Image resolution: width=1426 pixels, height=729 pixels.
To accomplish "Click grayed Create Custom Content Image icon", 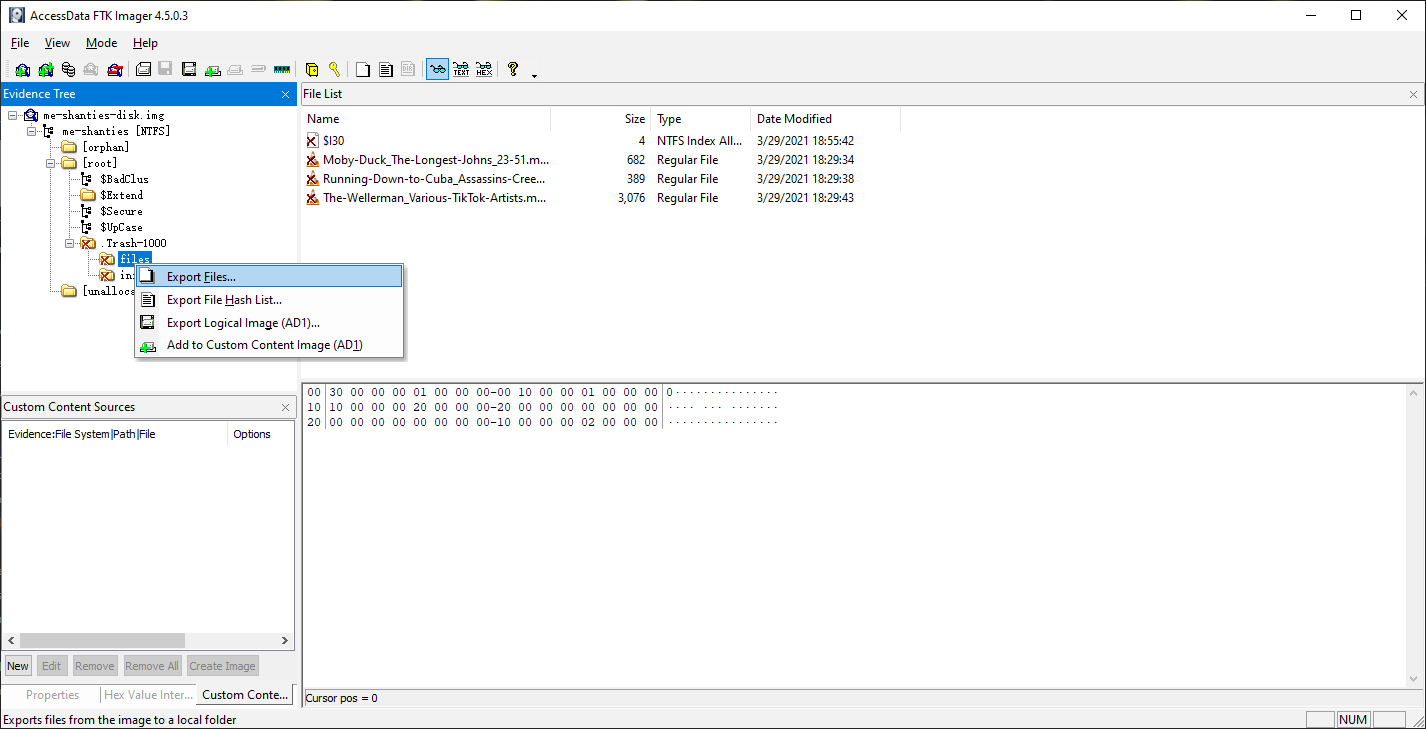I will click(235, 69).
